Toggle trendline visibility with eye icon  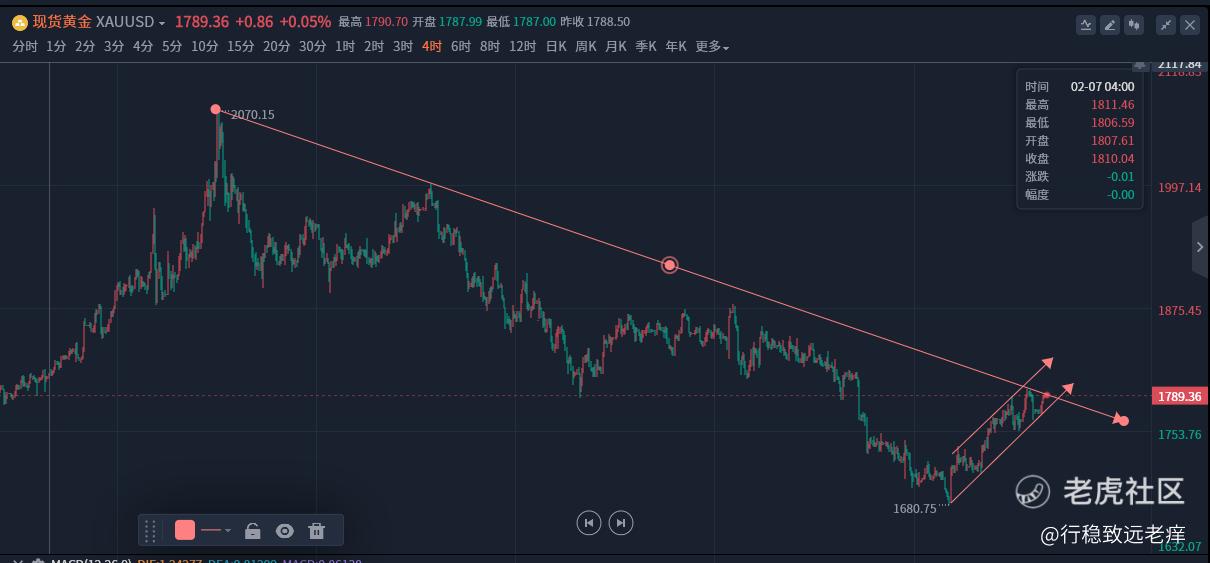(x=285, y=531)
